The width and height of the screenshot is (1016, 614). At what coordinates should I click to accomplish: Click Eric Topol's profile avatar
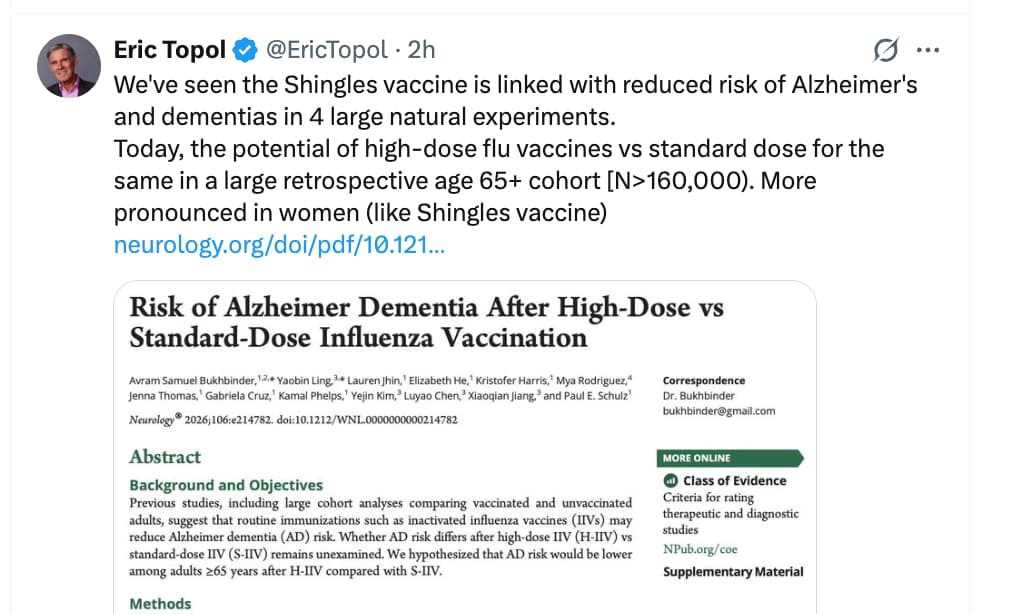pos(69,66)
